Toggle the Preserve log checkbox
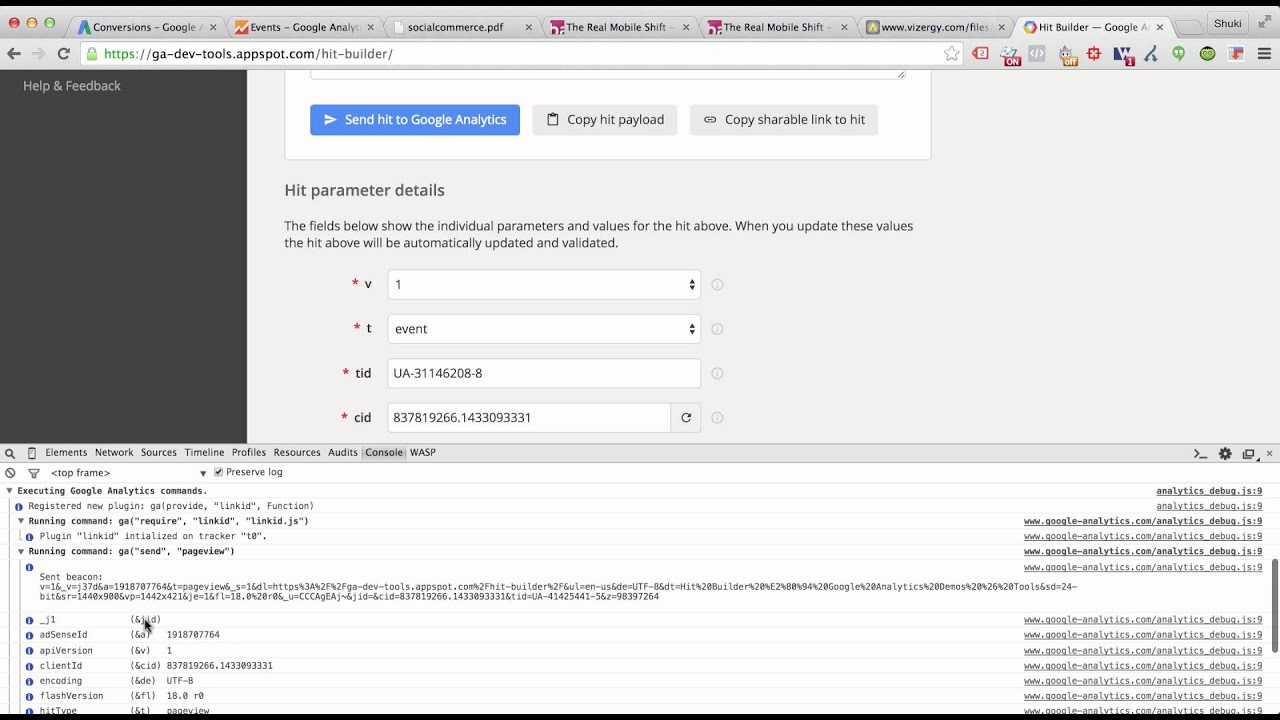Screen dimensions: 1280x720 [218, 472]
